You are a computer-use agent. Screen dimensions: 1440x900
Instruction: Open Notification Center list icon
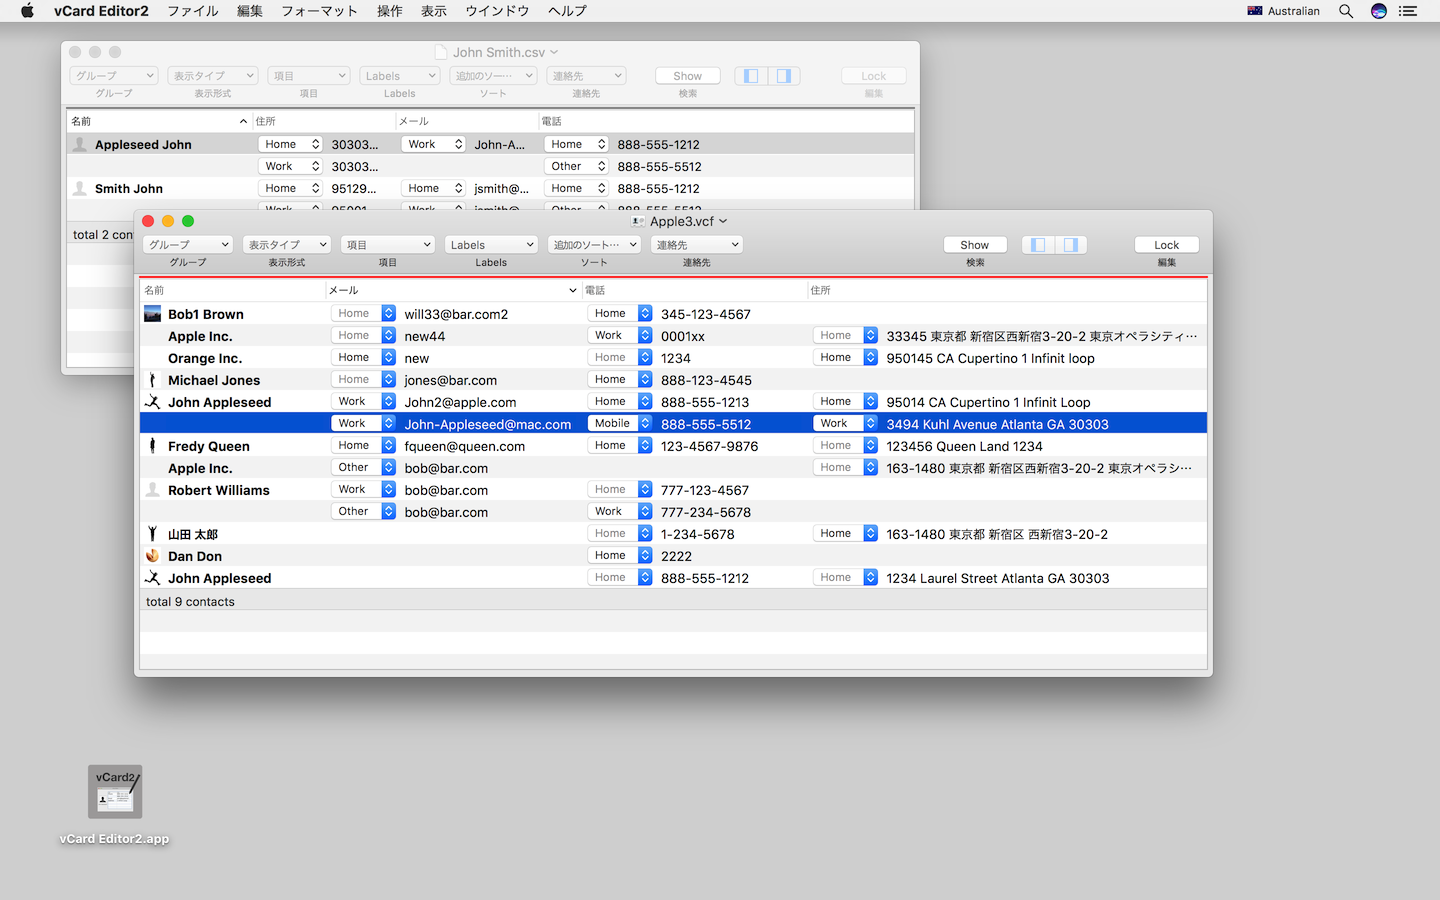1408,11
